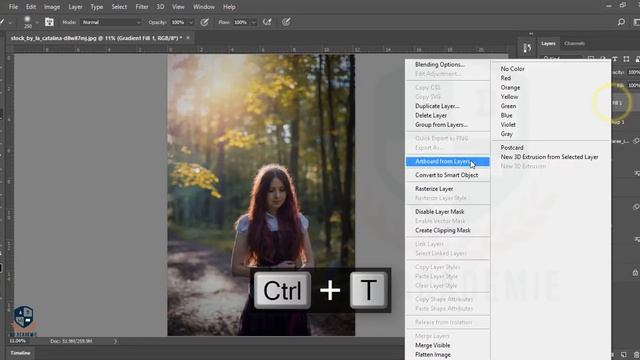Open the Select menu
The image size is (640, 360).
pyautogui.click(x=119, y=7)
